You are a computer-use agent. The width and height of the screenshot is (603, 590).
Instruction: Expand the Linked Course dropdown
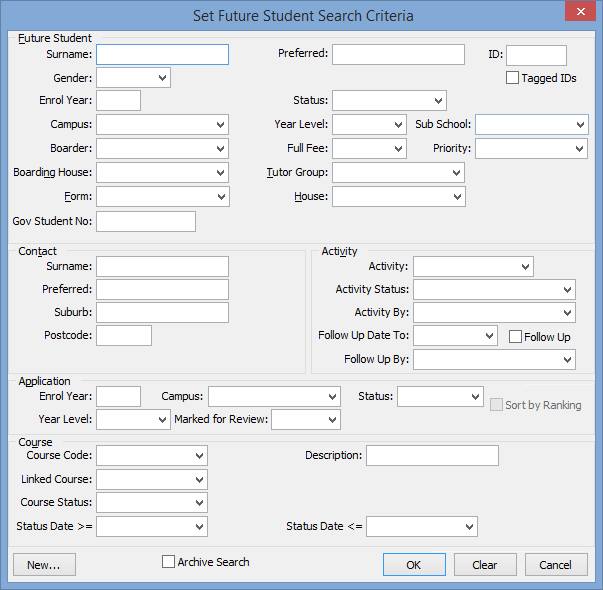point(152,480)
